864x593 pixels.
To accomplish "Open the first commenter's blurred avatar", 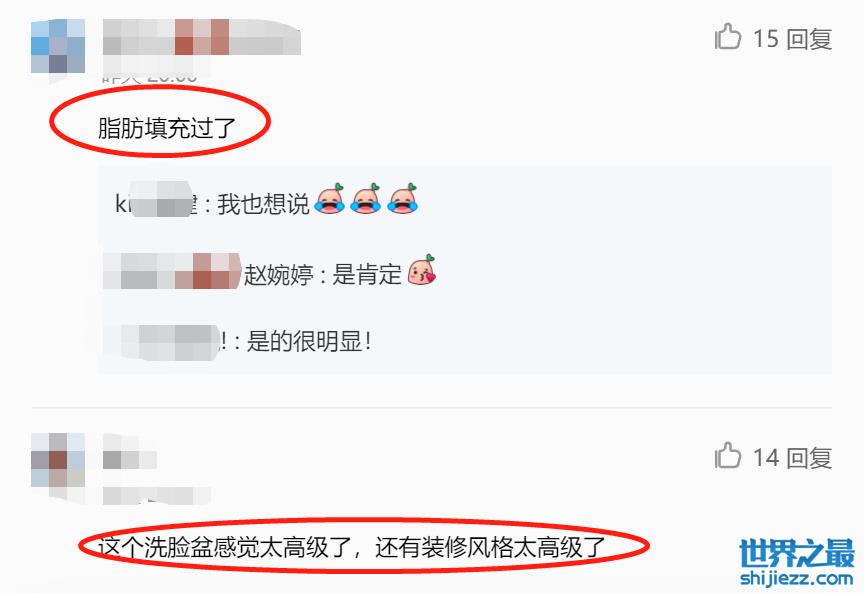I will point(58,46).
